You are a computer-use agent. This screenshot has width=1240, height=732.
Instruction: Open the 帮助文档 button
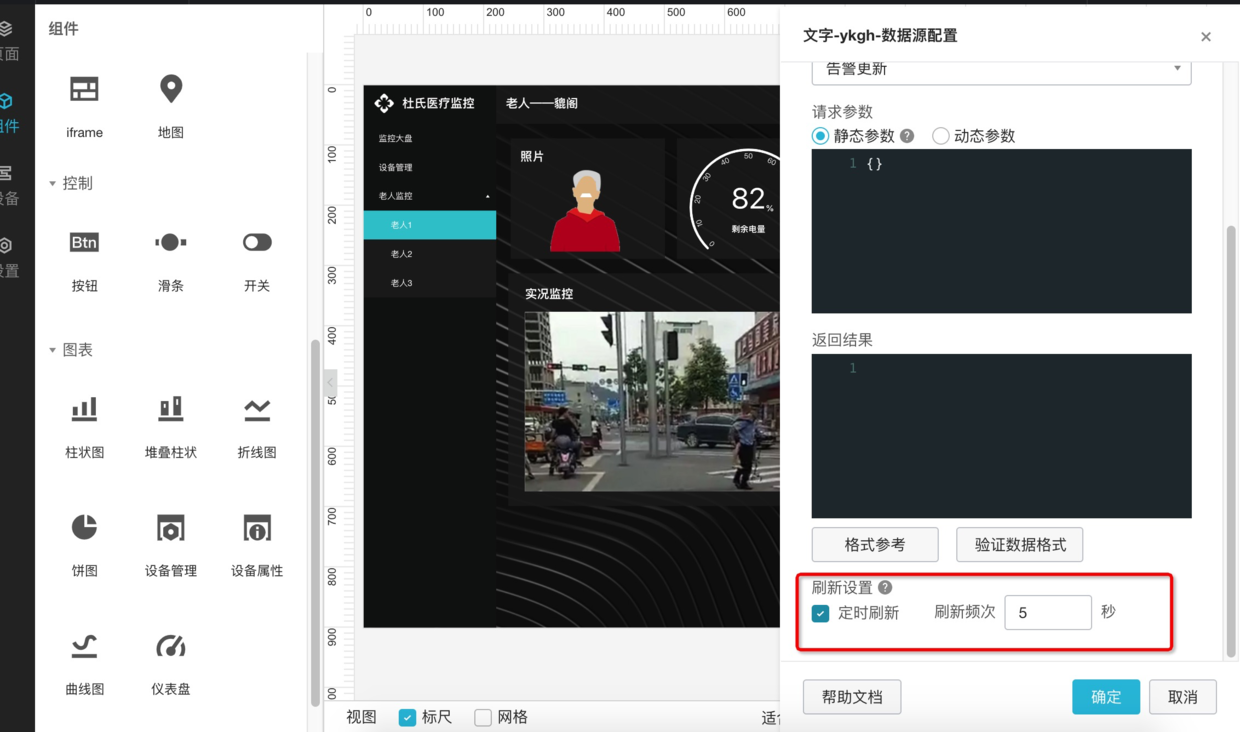[x=852, y=697]
